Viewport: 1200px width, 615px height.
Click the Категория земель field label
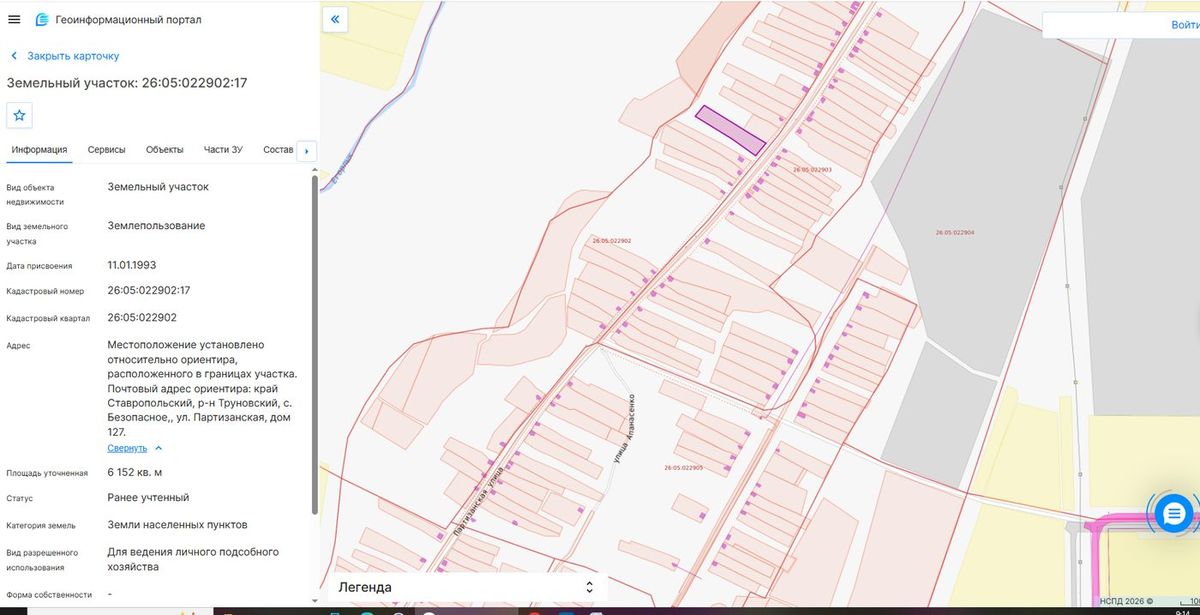coord(41,525)
